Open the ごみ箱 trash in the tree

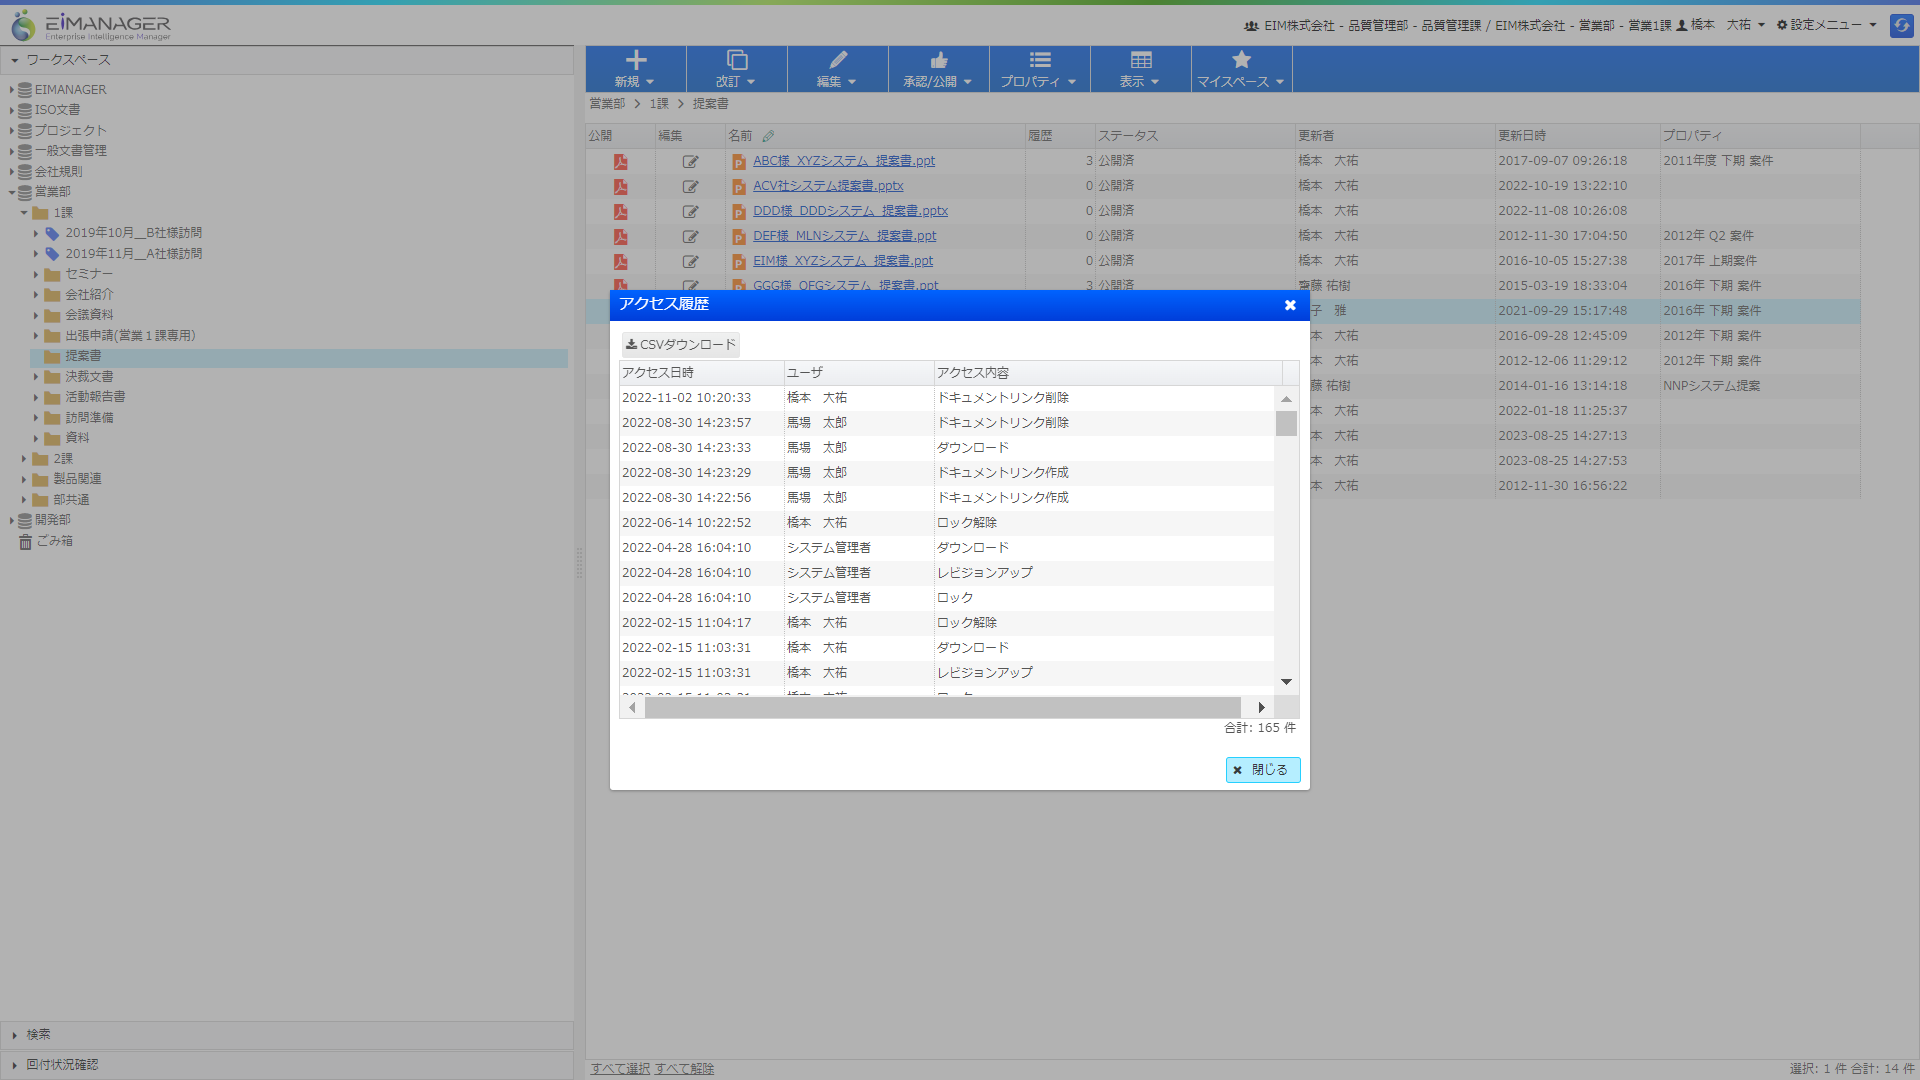pyautogui.click(x=46, y=541)
